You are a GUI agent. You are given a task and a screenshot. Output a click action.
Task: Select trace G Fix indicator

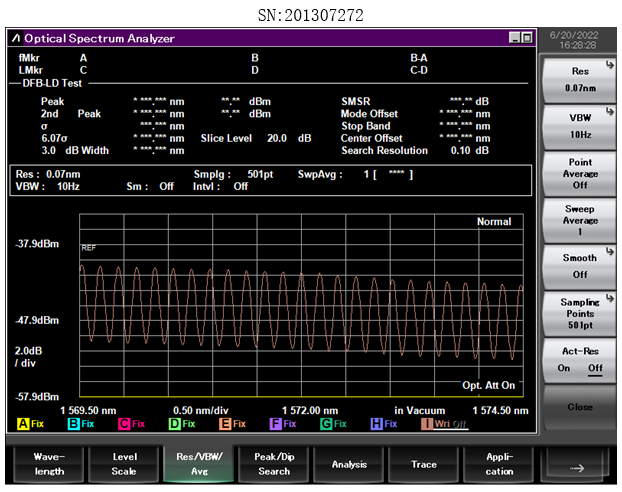coord(333,424)
